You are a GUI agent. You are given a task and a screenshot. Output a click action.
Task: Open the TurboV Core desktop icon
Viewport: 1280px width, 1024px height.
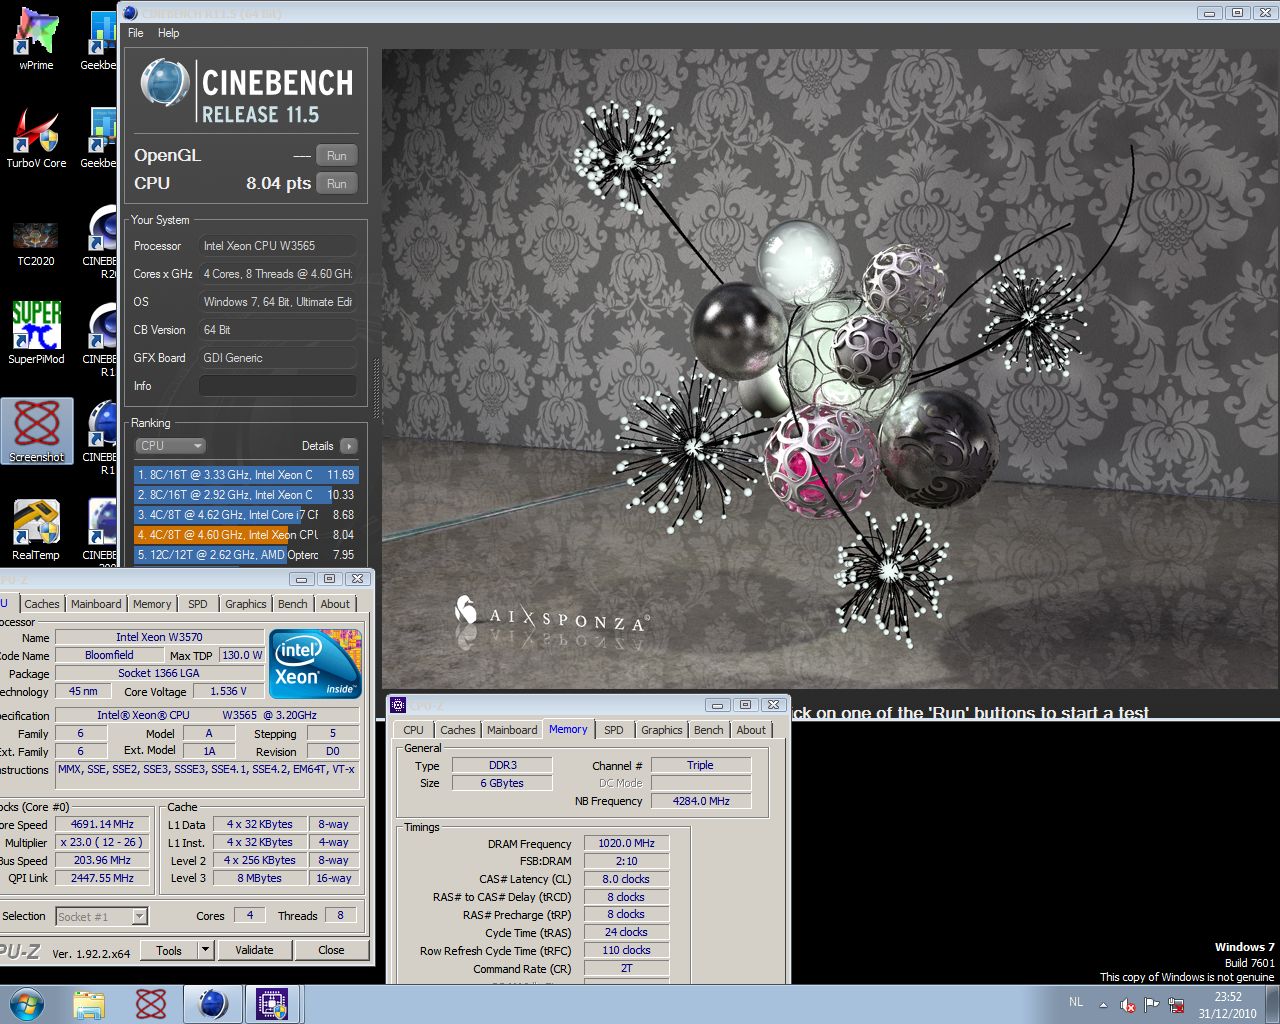click(x=36, y=138)
